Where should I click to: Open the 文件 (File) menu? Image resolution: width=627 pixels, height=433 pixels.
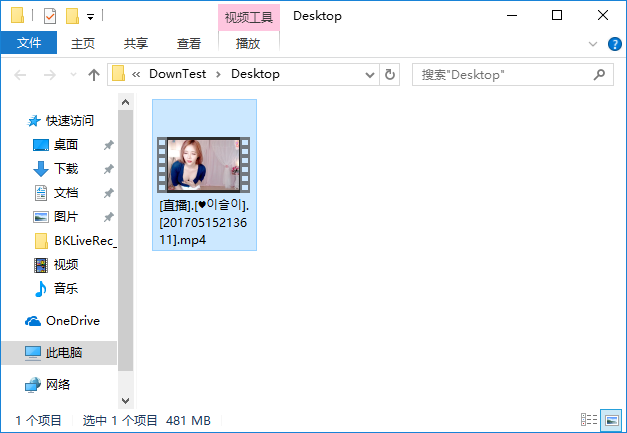[x=29, y=43]
